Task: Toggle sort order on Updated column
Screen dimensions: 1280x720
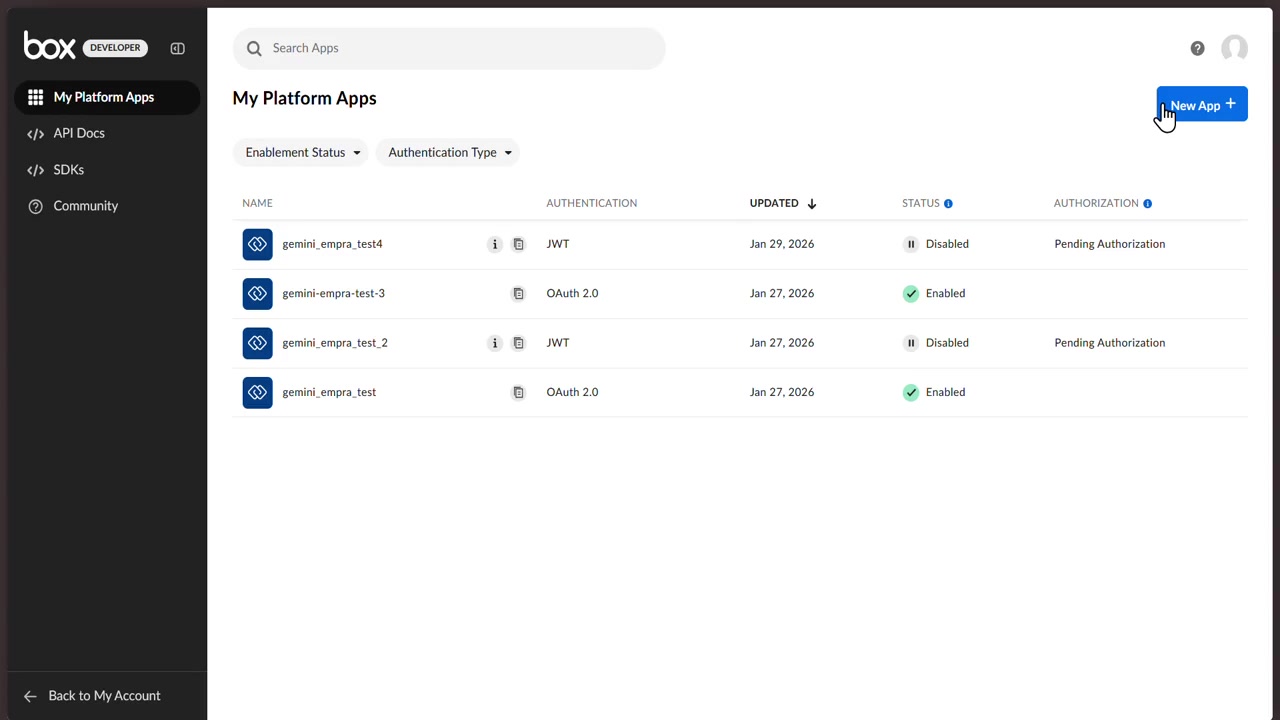Action: click(x=783, y=204)
